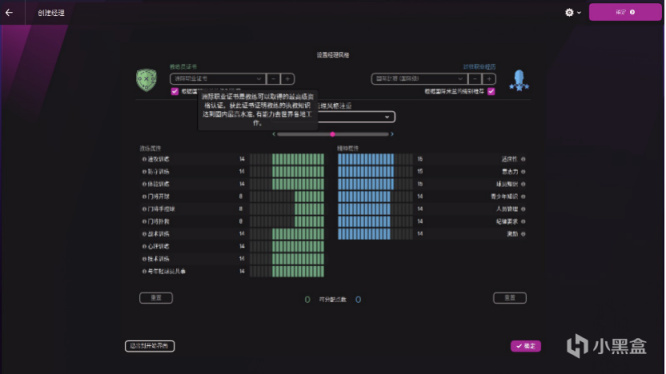
Task: Open info icon beside 适应性
Action: 523,159
